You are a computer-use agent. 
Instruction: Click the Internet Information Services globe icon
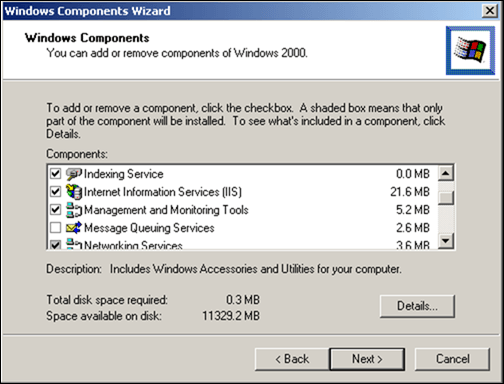coord(74,192)
